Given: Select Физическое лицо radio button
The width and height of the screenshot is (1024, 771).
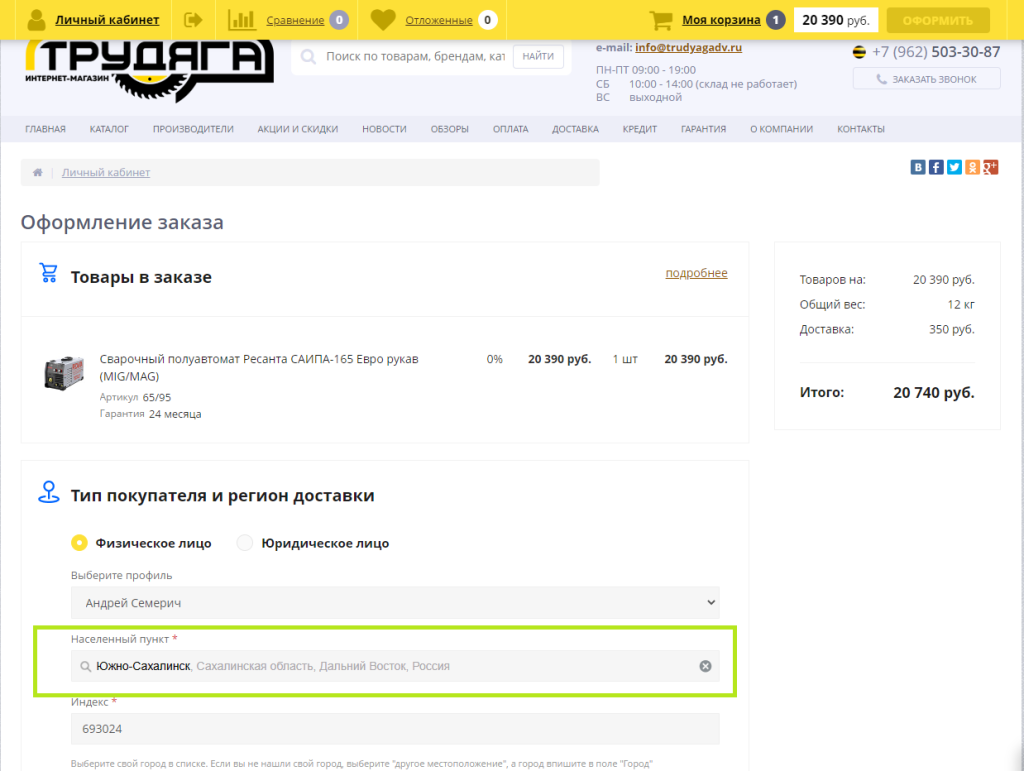Looking at the screenshot, I should [x=79, y=543].
